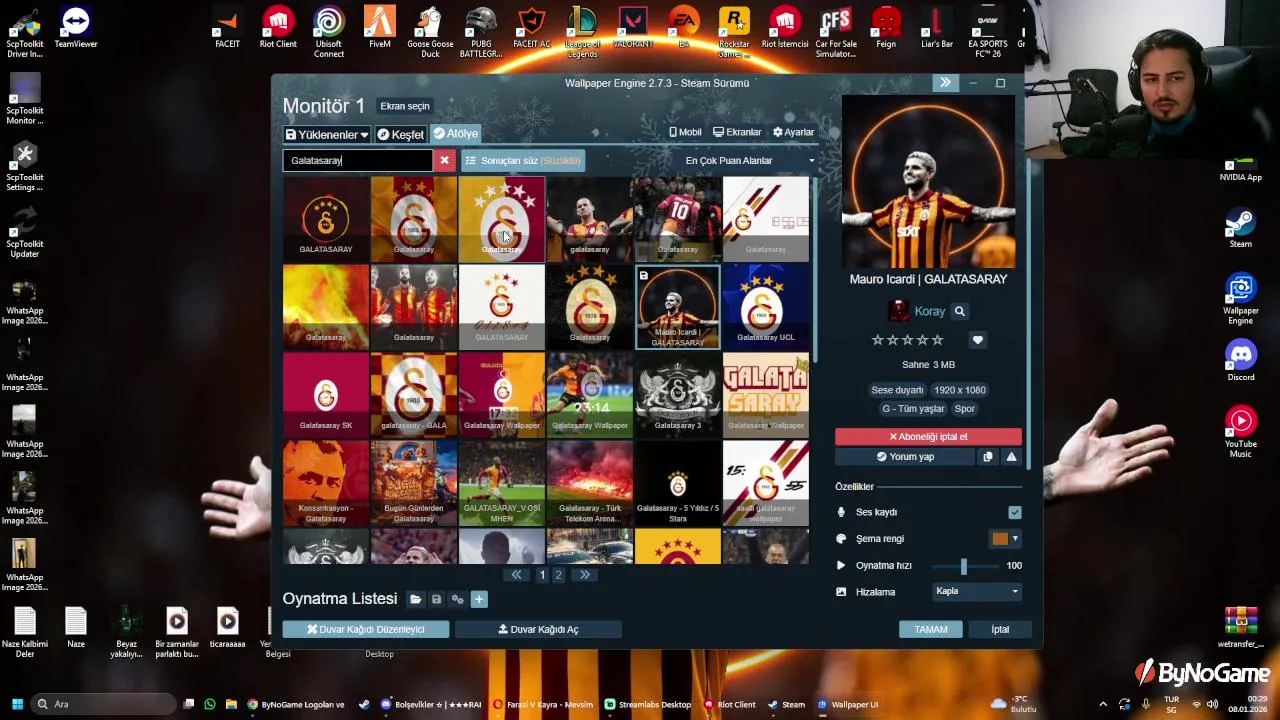Save playlist using the floppy disk icon
Image resolution: width=1280 pixels, height=720 pixels.
(436, 599)
